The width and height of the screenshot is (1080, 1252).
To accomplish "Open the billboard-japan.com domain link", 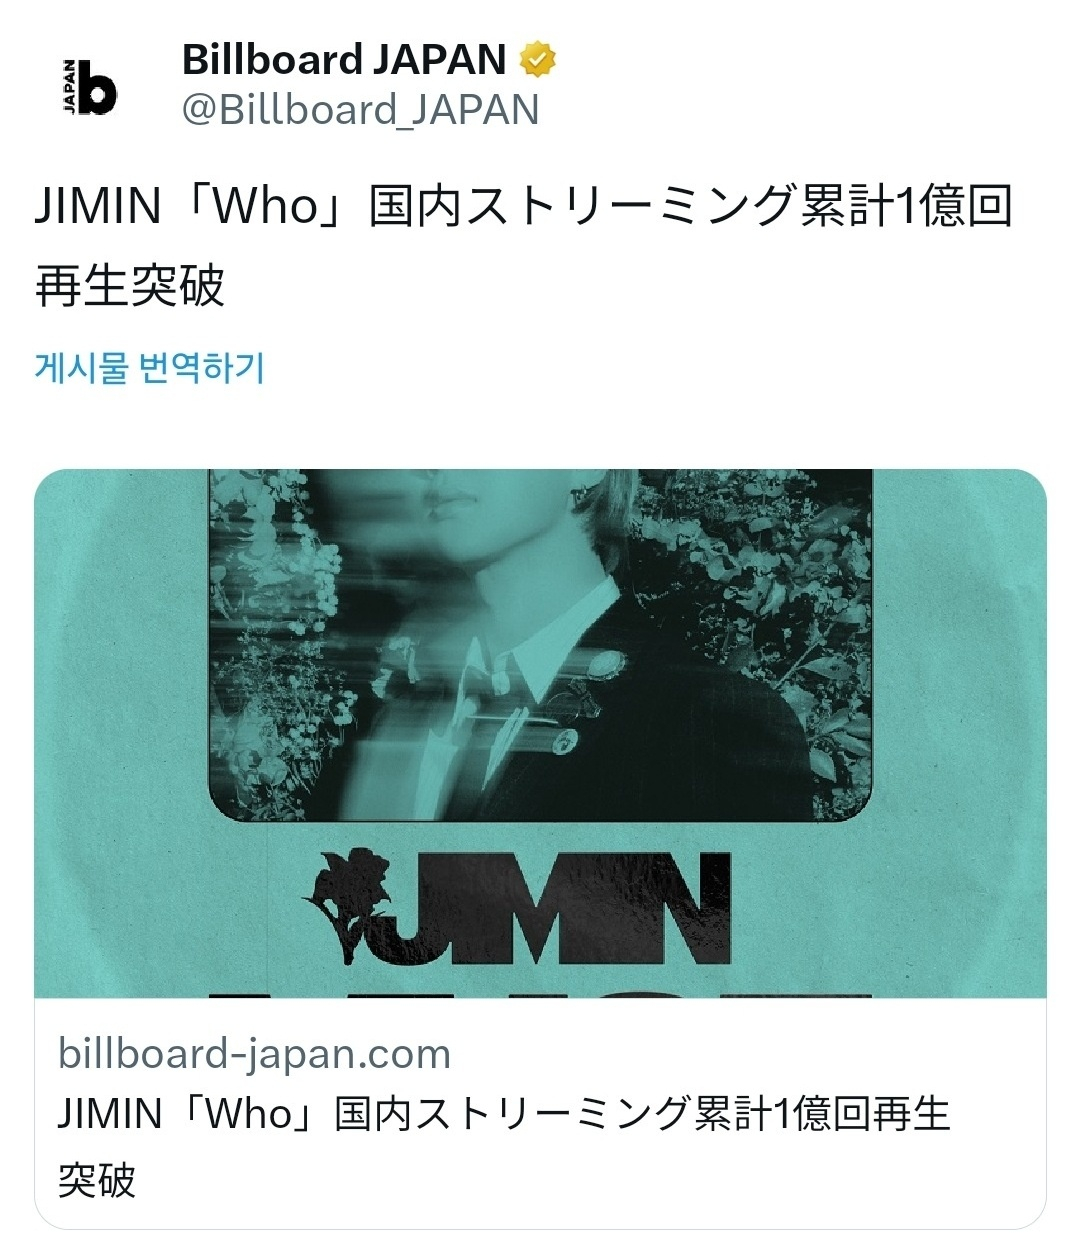I will coord(255,1053).
